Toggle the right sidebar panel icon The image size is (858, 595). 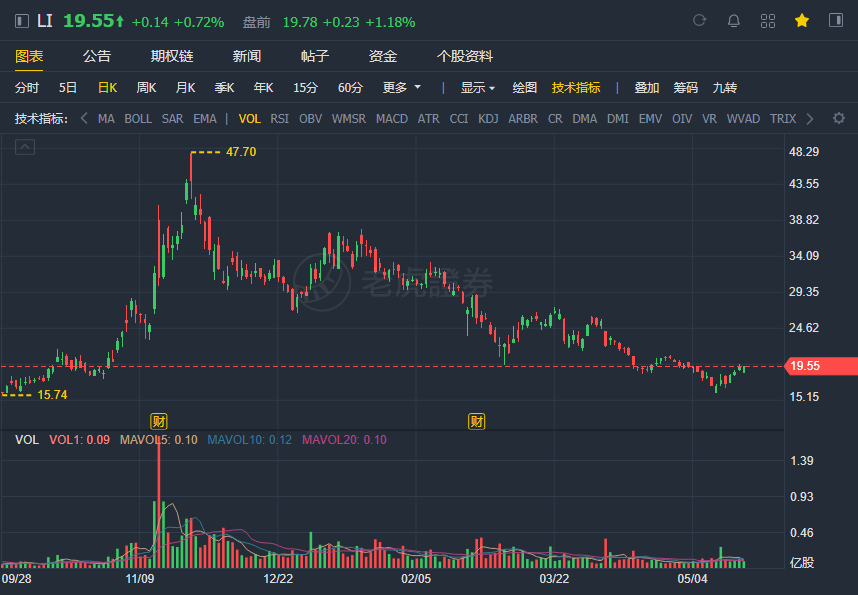[836, 21]
